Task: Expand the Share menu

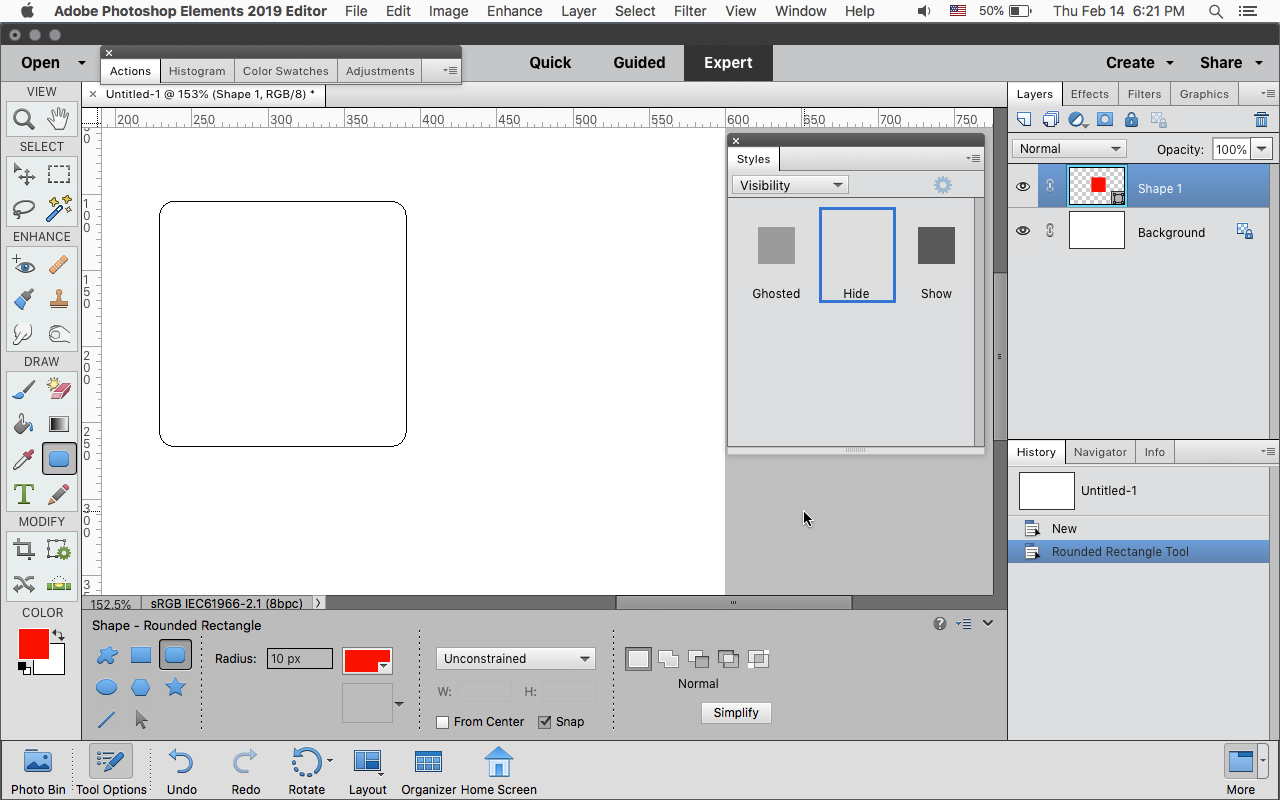Action: pyautogui.click(x=1229, y=62)
